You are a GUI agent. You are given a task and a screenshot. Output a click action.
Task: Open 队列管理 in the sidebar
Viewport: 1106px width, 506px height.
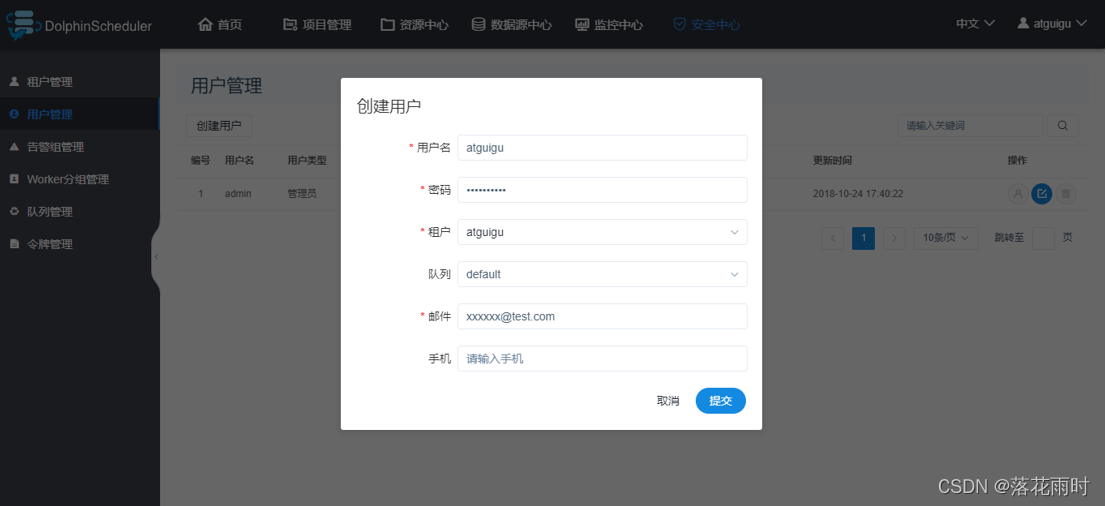pyautogui.click(x=80, y=212)
